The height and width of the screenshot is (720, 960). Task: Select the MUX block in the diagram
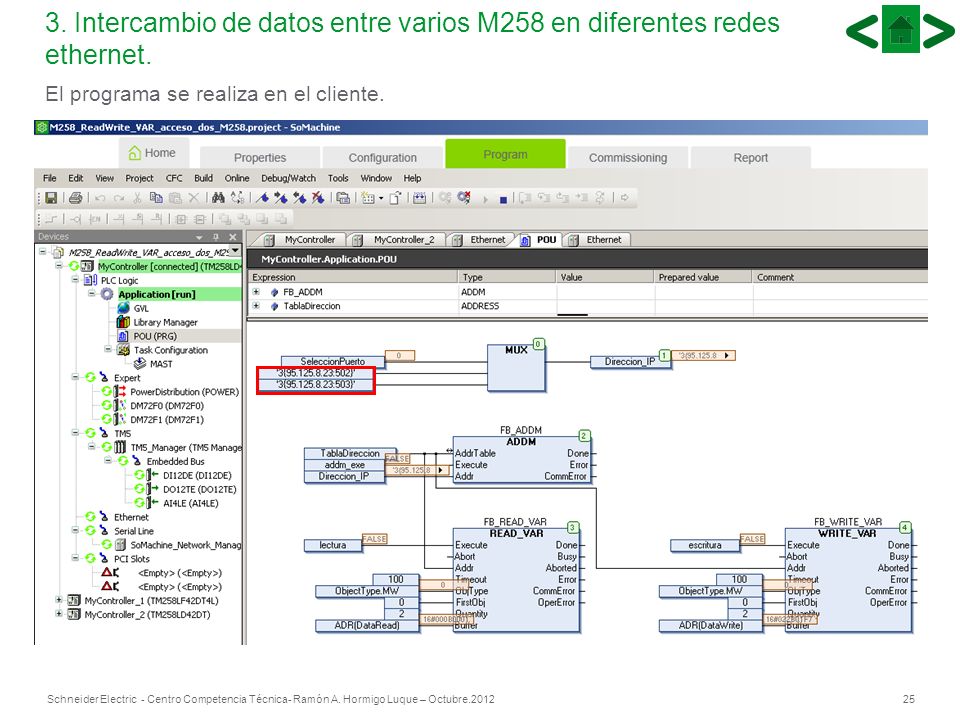tap(516, 367)
